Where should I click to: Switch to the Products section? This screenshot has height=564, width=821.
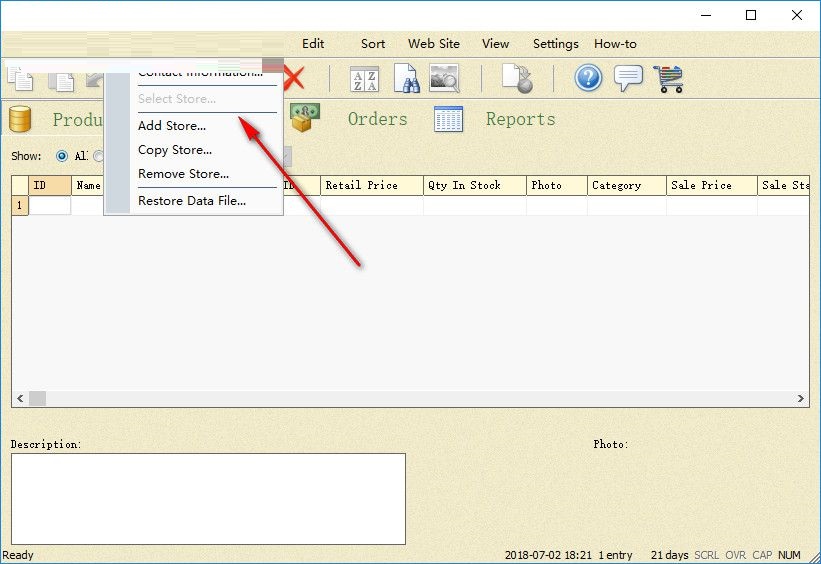[x=77, y=119]
